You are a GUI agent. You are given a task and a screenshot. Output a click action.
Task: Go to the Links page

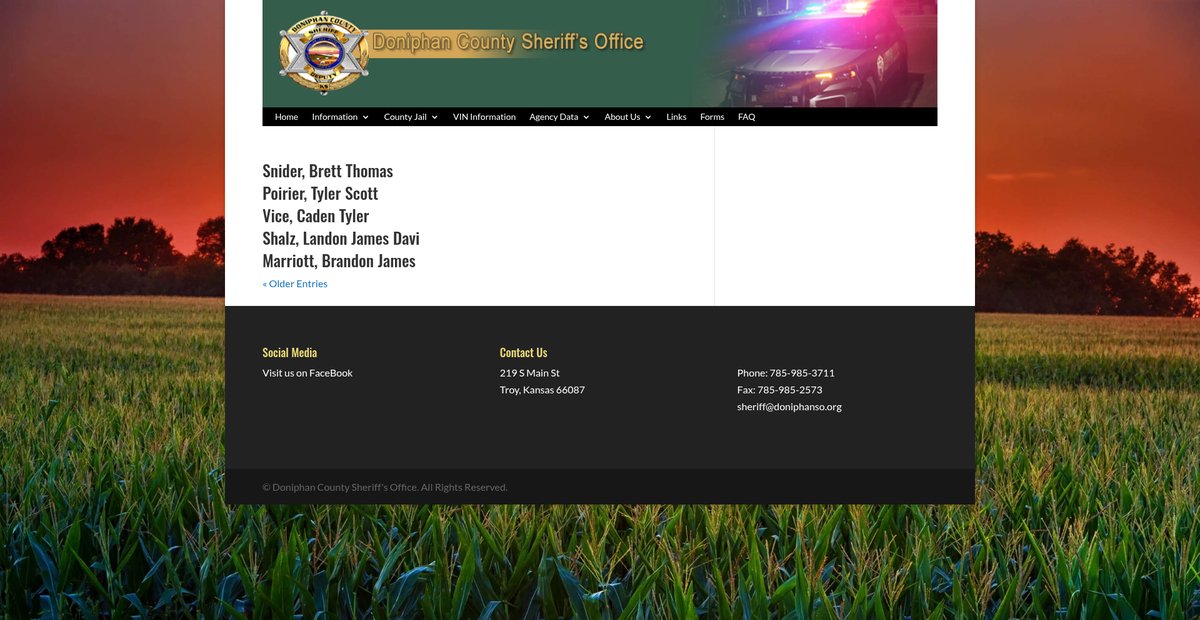pyautogui.click(x=676, y=117)
